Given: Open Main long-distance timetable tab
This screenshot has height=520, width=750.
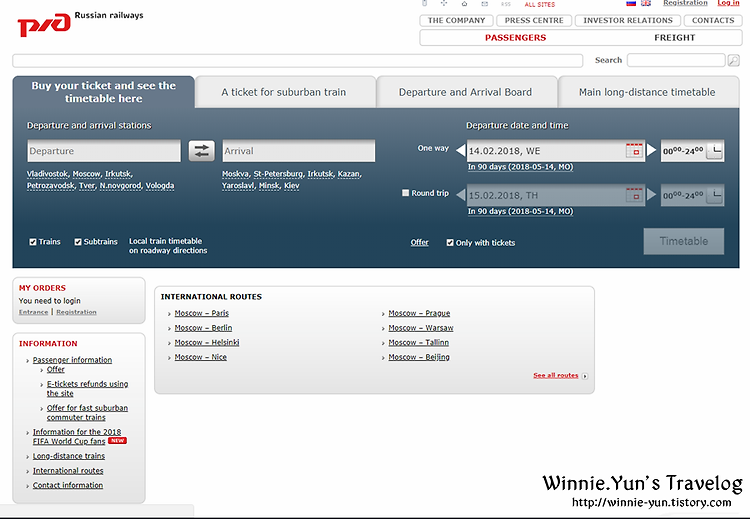Looking at the screenshot, I should (x=649, y=92).
